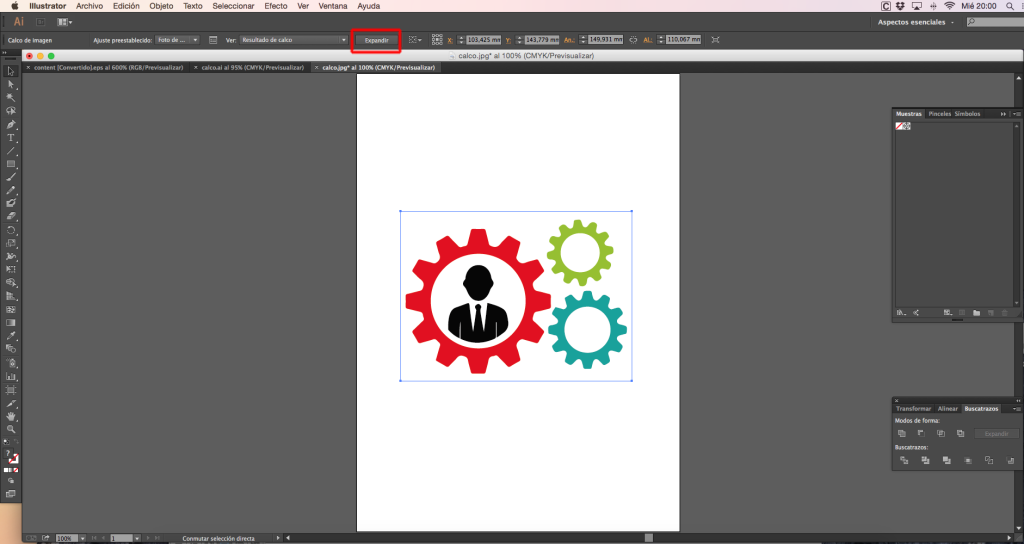Select the Type (T) tool

tap(11, 137)
